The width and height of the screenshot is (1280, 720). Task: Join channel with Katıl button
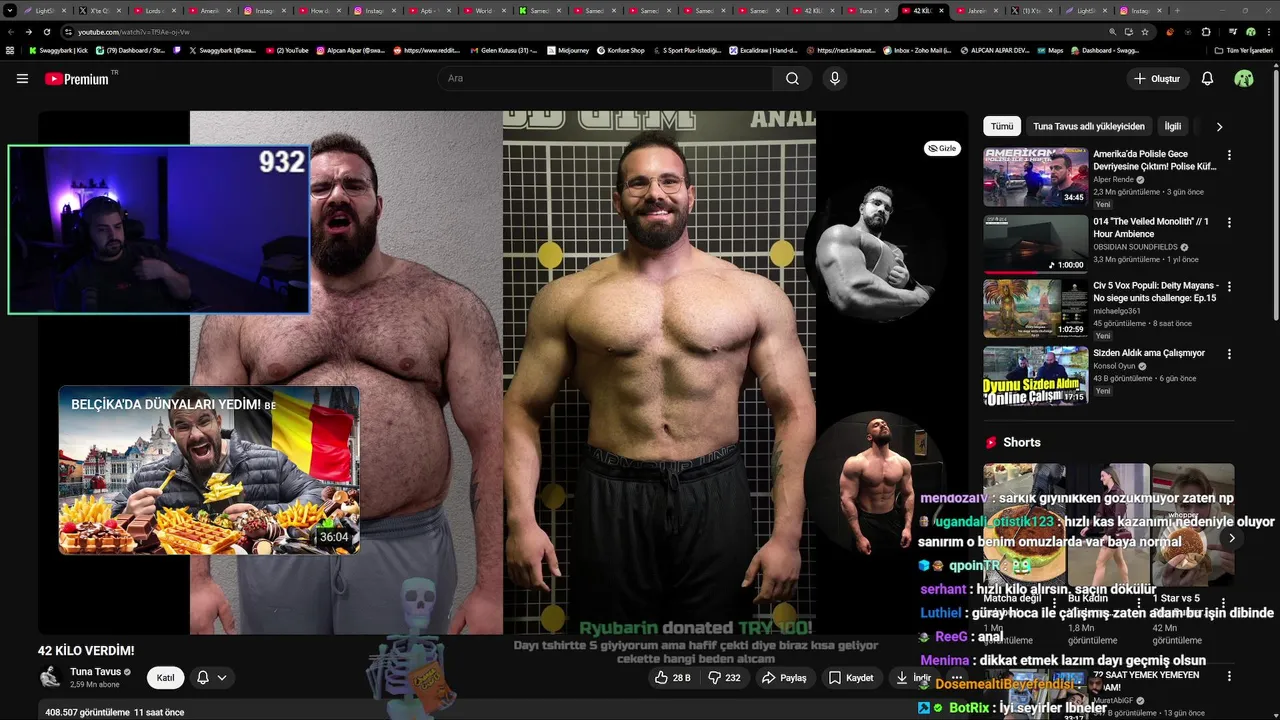click(166, 678)
